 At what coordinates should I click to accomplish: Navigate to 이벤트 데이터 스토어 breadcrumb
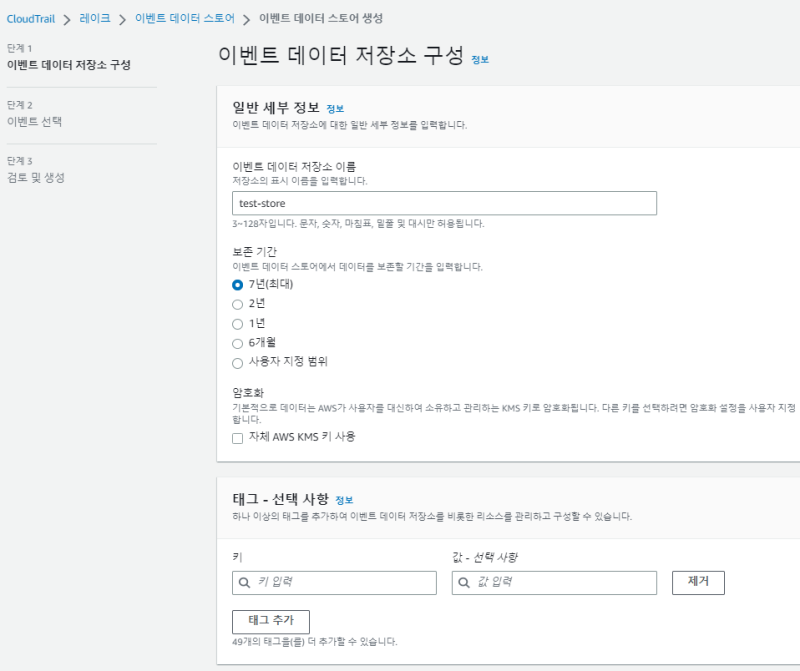pos(185,18)
